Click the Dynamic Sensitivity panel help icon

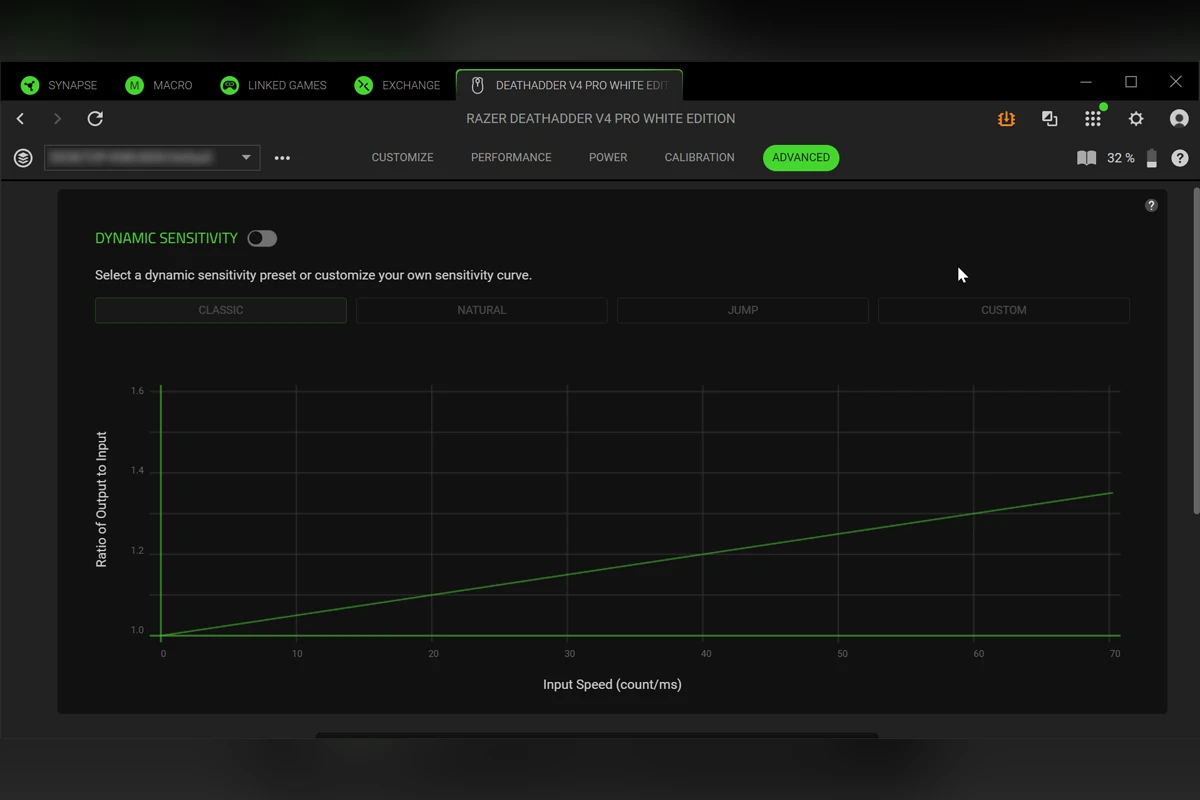[1151, 205]
